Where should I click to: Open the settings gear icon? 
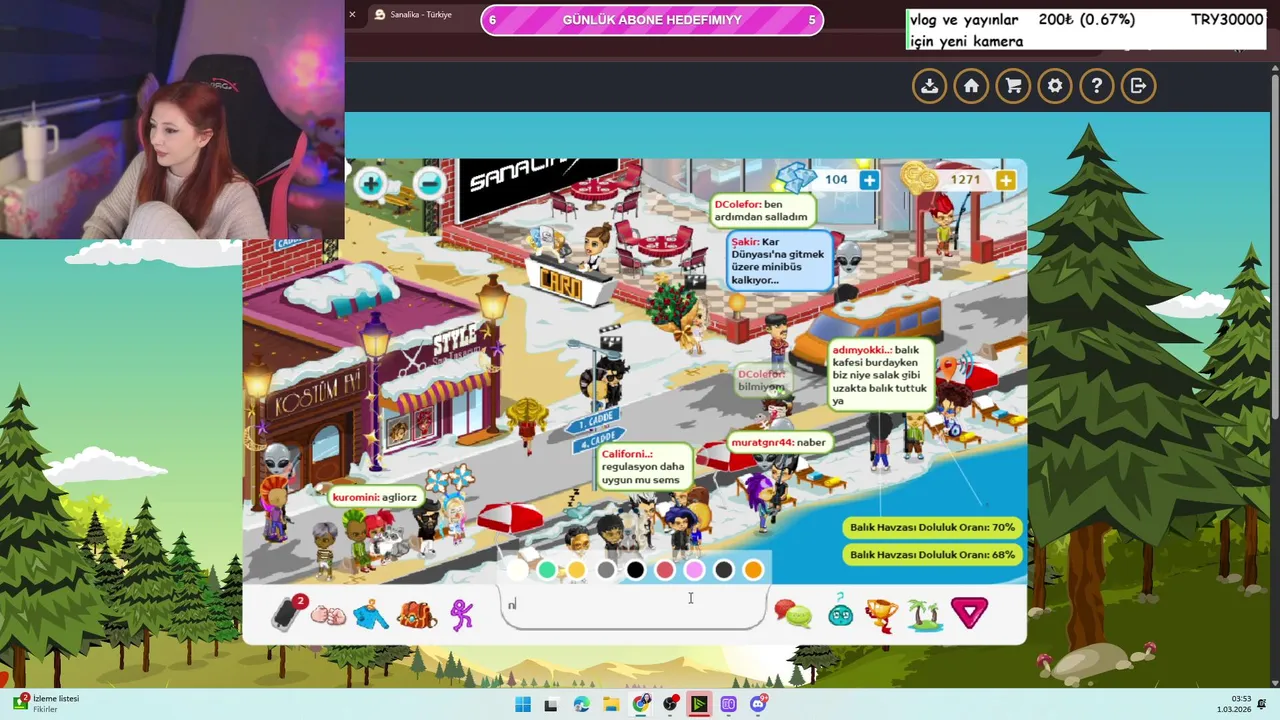click(1055, 86)
